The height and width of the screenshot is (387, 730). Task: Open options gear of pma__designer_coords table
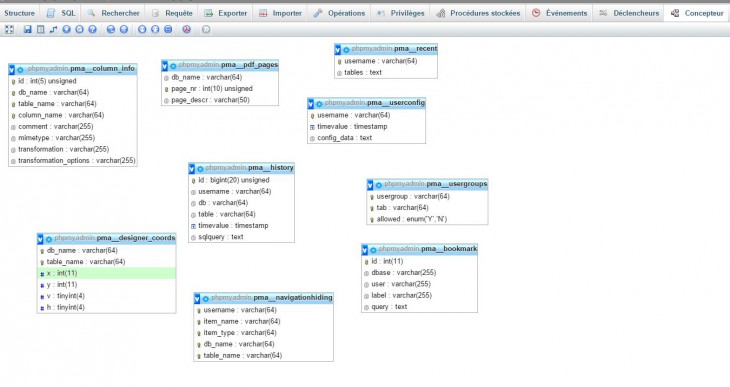(x=48, y=239)
